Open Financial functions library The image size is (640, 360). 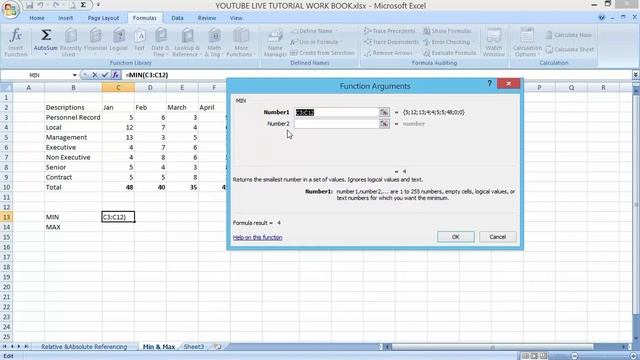pos(95,42)
